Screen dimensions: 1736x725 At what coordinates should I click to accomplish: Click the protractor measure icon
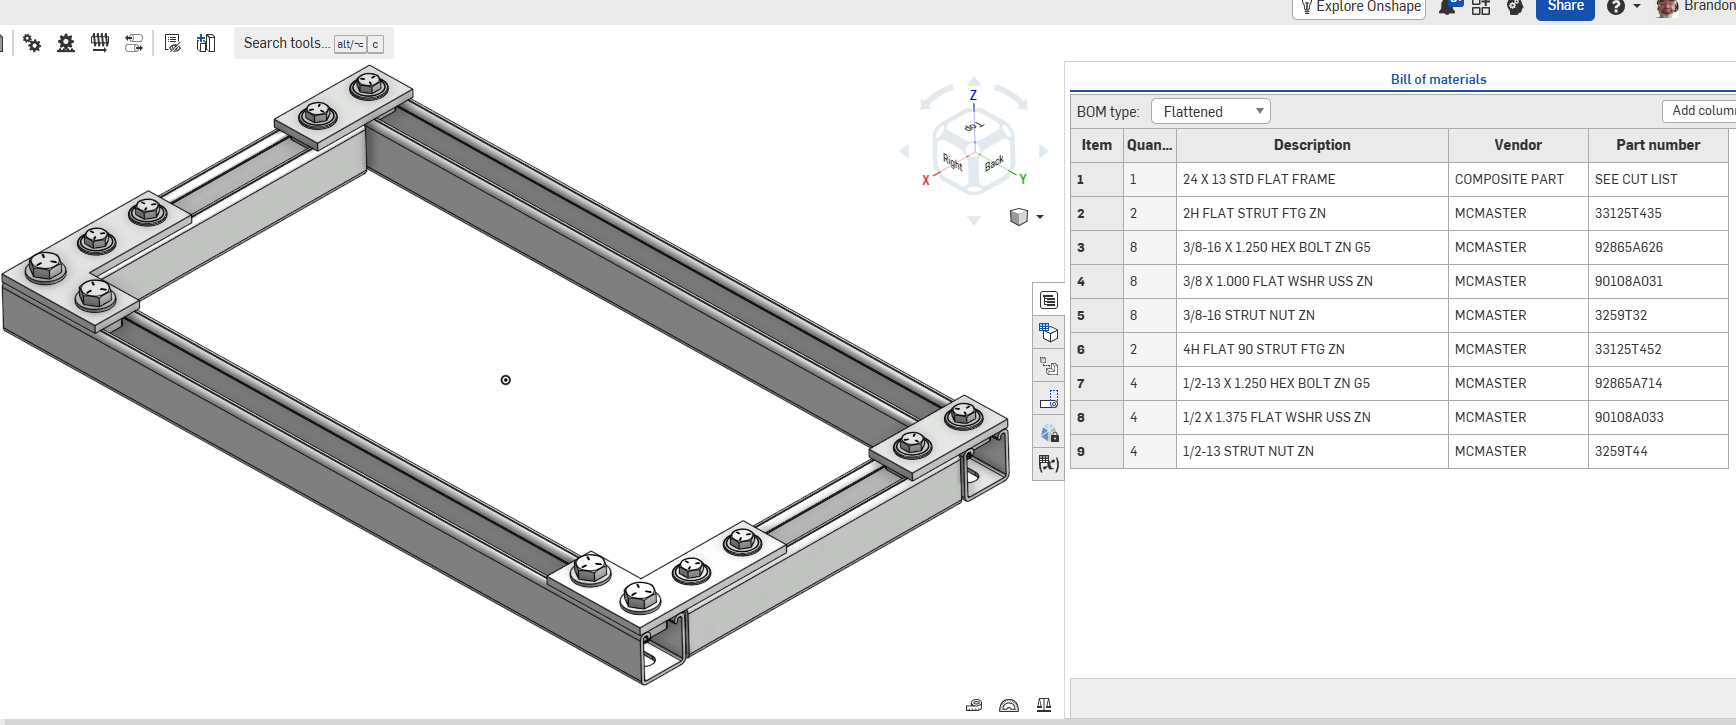click(x=1009, y=705)
